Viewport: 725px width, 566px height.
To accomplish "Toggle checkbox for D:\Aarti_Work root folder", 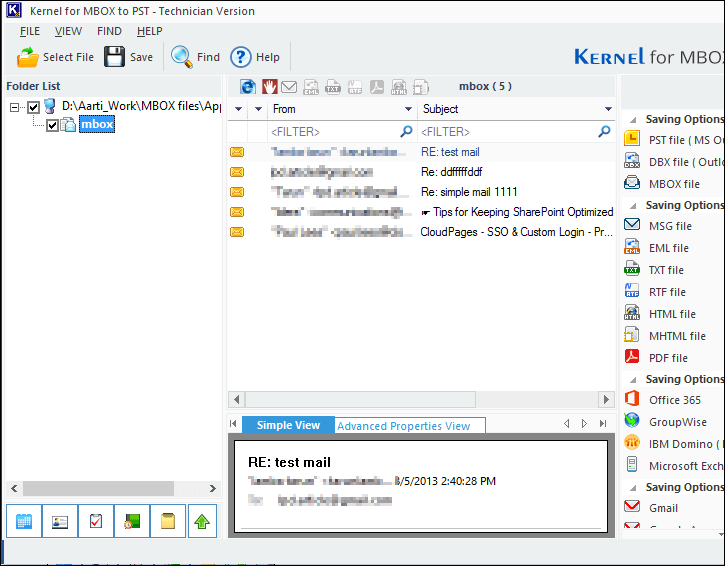I will [33, 107].
